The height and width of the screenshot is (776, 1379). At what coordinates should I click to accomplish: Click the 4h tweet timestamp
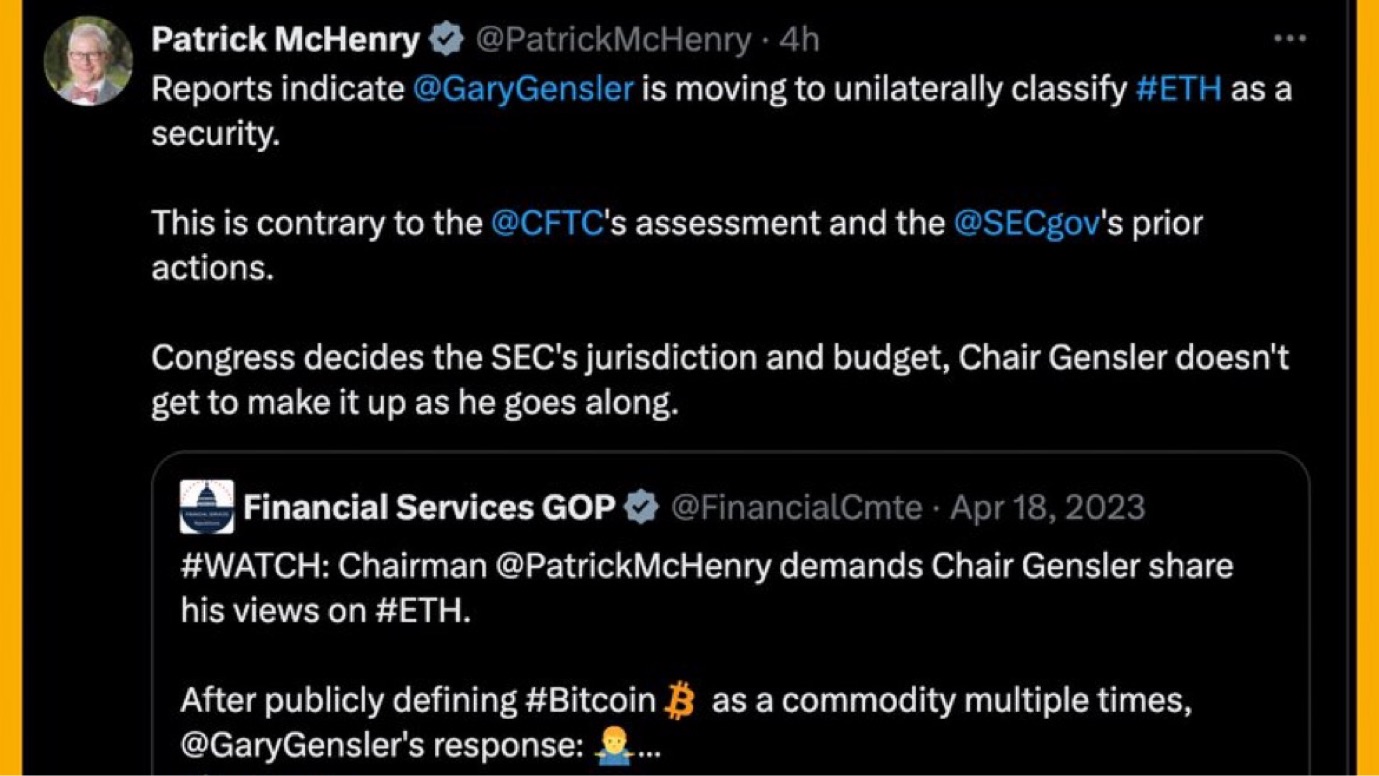coord(799,40)
